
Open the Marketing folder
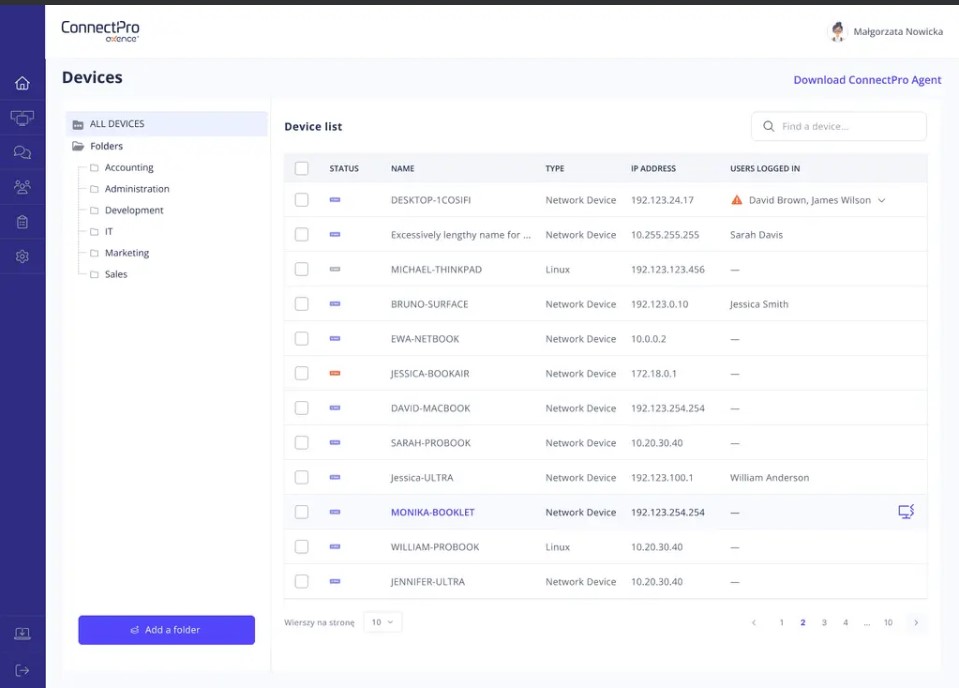coord(127,253)
